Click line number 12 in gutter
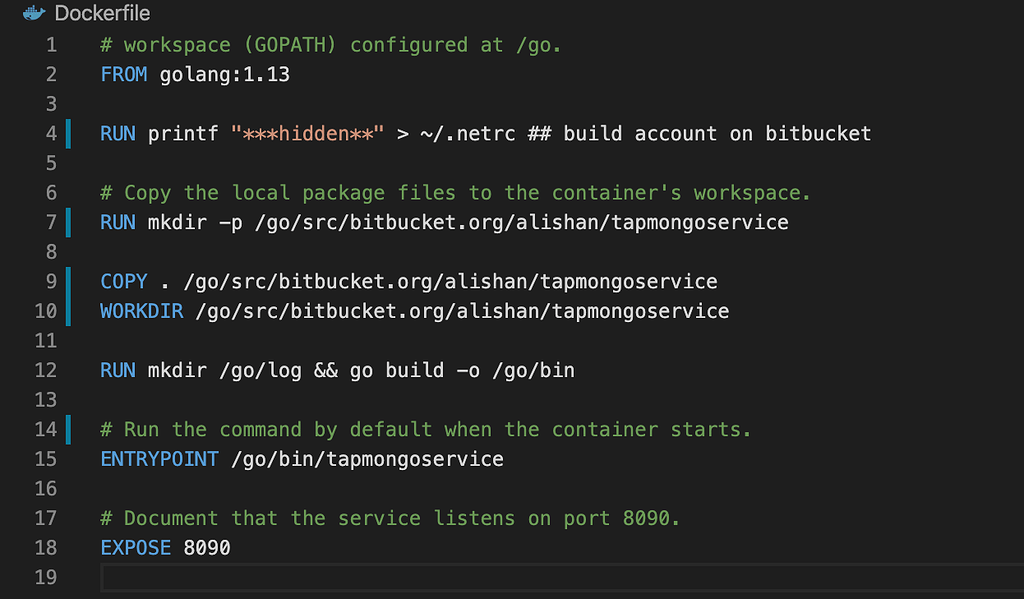The image size is (1024, 599). [46, 370]
